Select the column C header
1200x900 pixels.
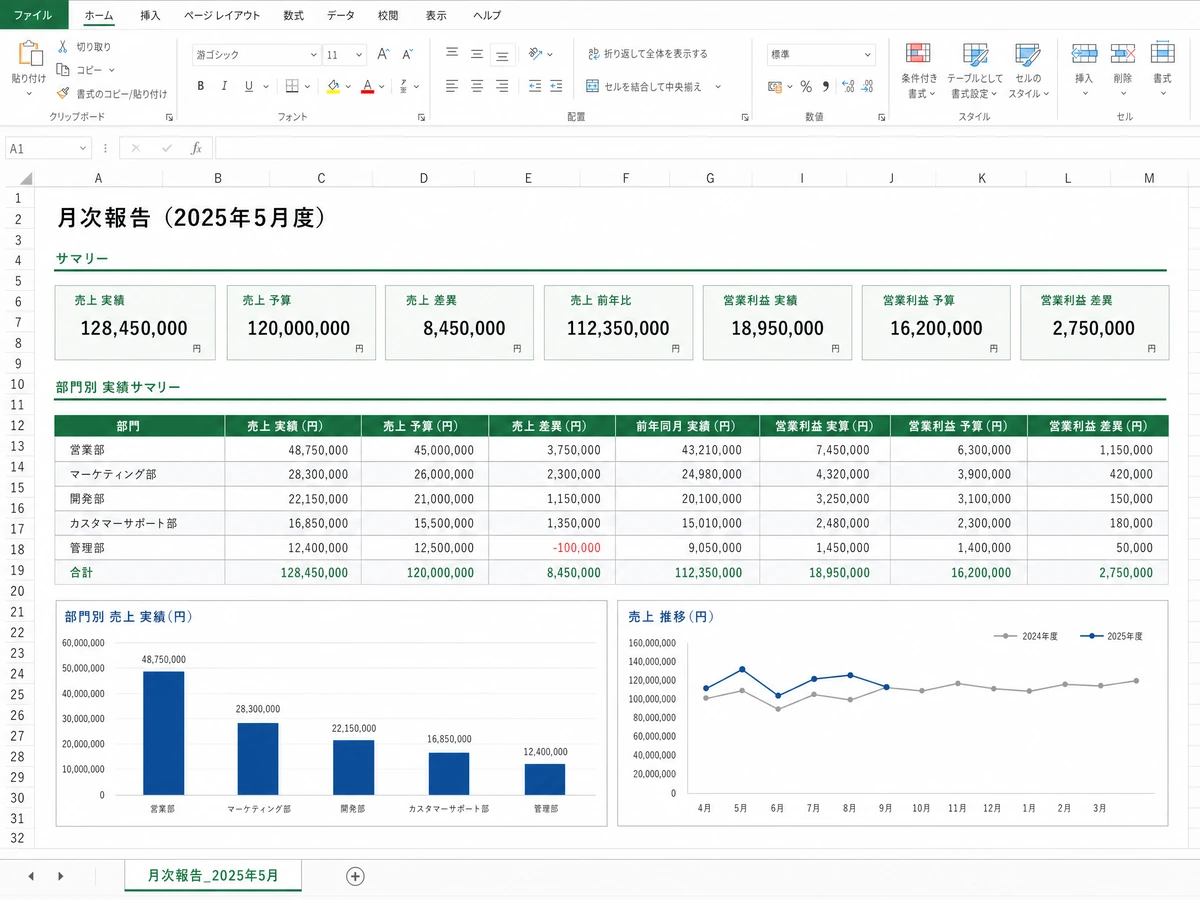point(321,178)
